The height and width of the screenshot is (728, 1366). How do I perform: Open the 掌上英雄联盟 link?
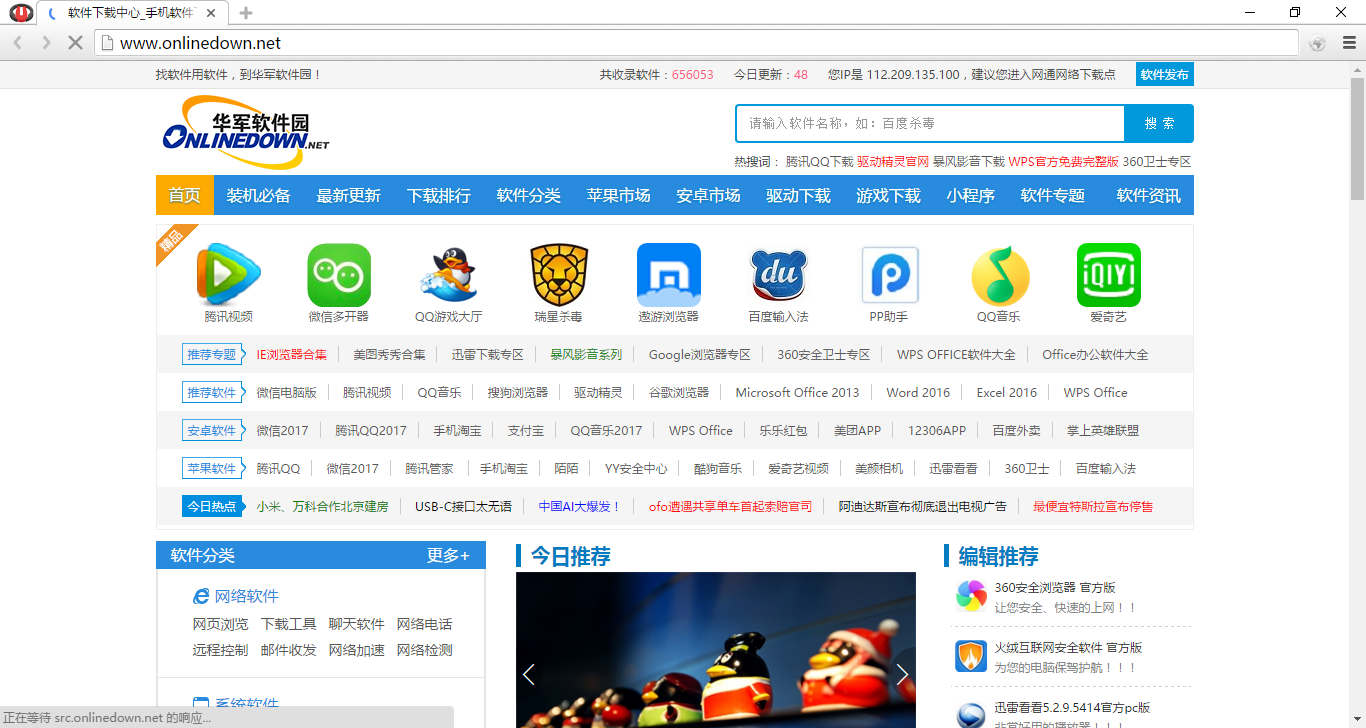point(1103,430)
